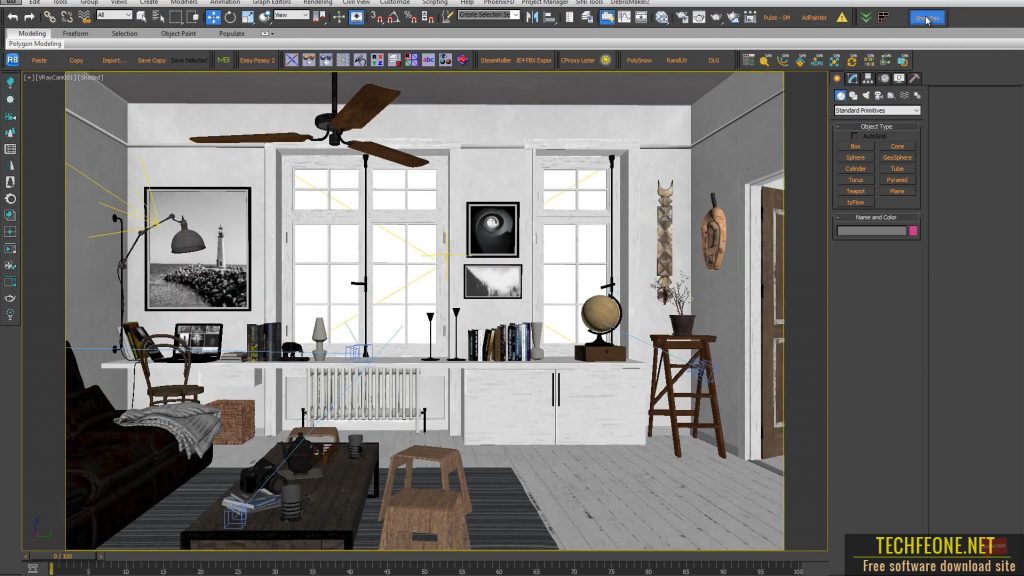Open the Rendering menu
This screenshot has width=1024, height=576.
(x=317, y=3)
